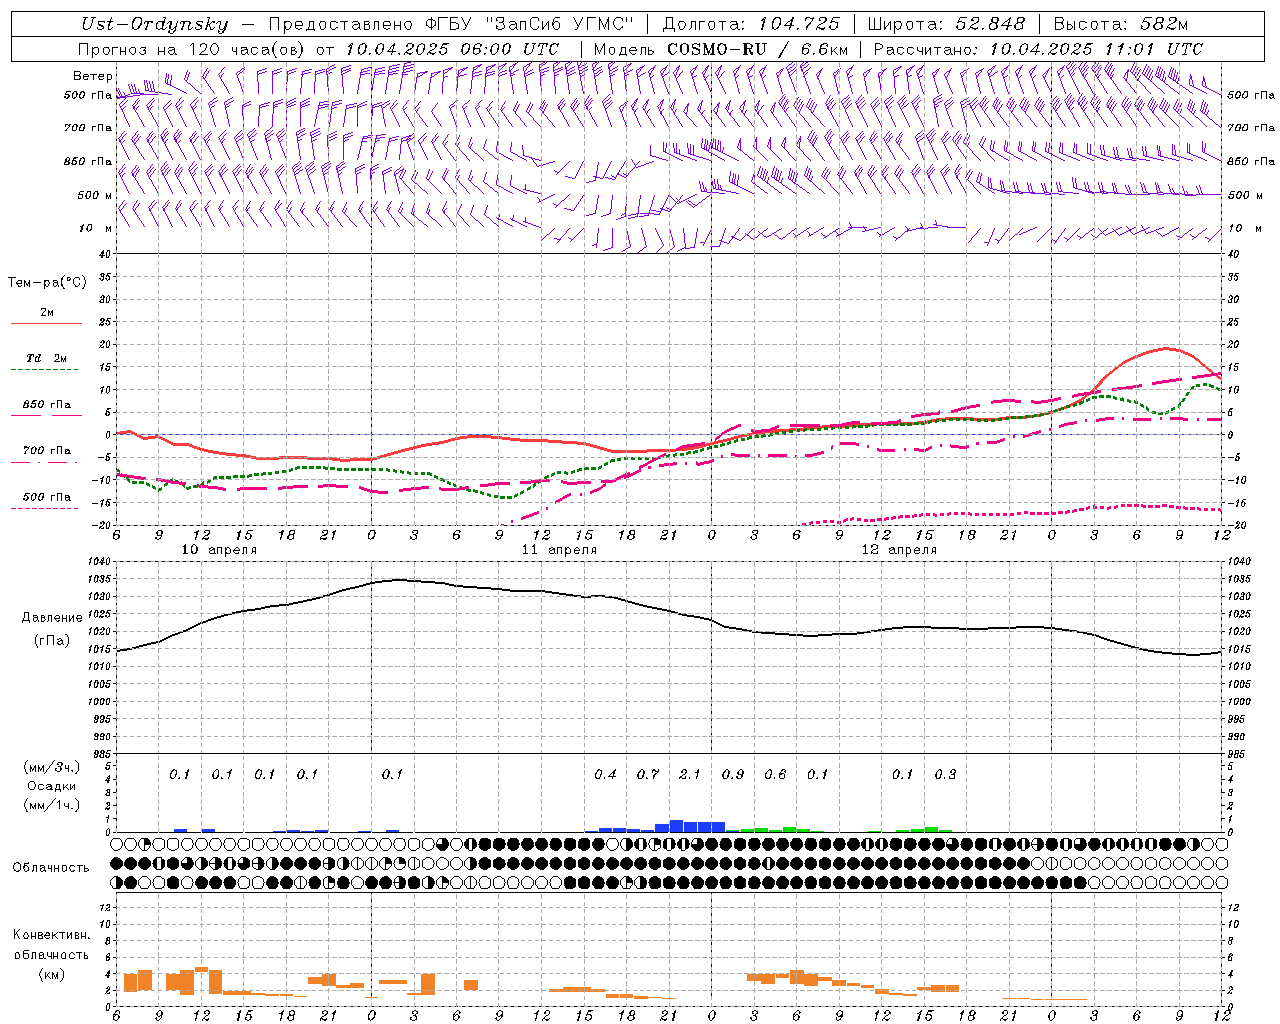Click the precipitation value 0.7

(x=648, y=775)
